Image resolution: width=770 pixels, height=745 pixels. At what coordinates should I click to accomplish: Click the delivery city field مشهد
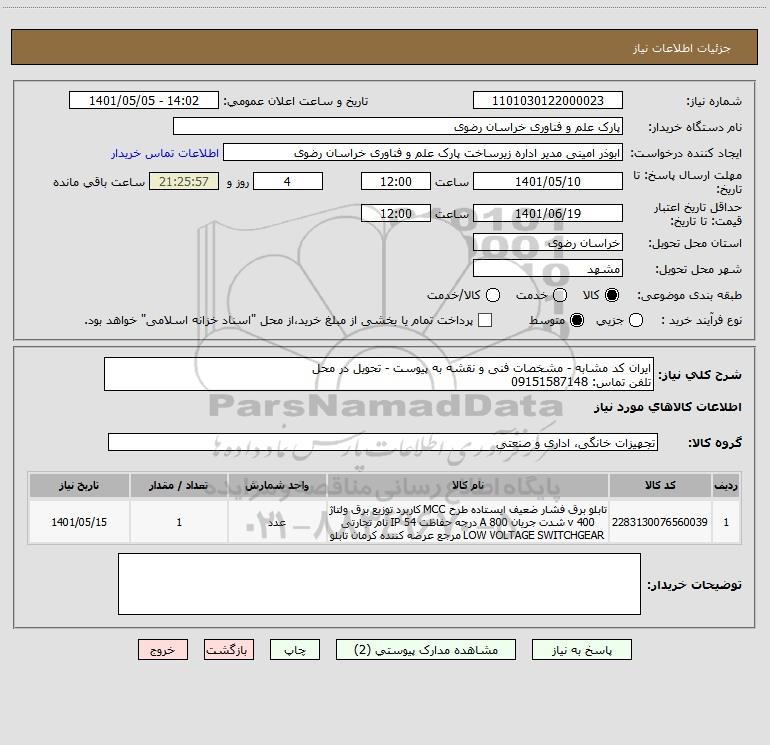(548, 269)
